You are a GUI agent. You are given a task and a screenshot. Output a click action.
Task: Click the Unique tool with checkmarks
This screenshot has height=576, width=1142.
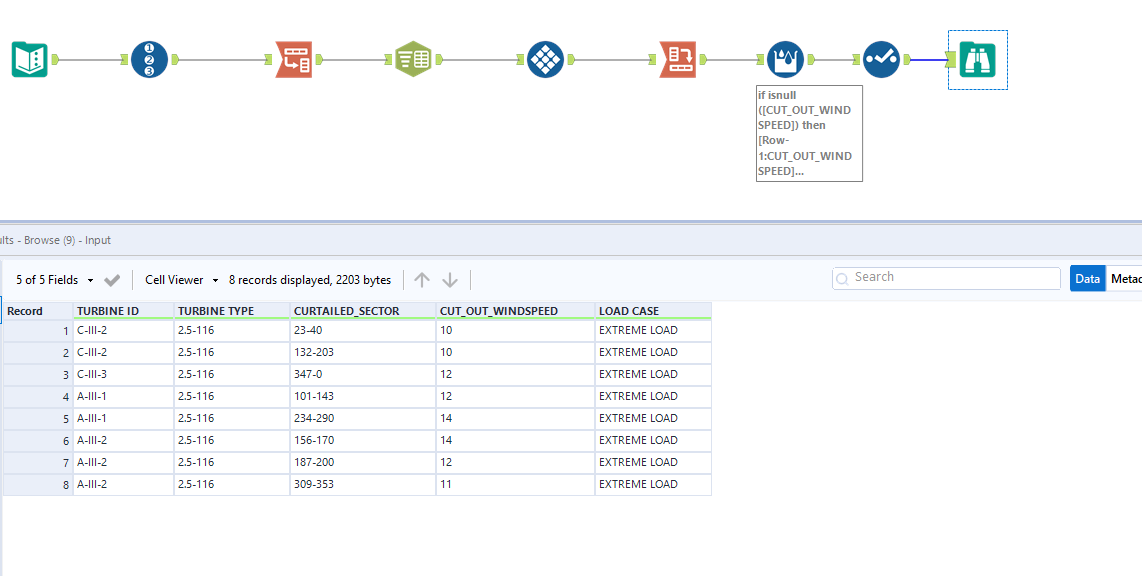coord(881,58)
